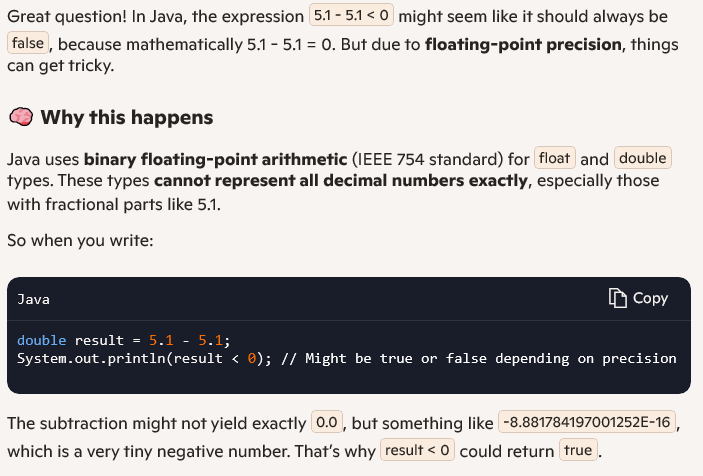Click the "5.1 - 5.1 < 0" inline code
The image size is (703, 476).
pos(352,17)
